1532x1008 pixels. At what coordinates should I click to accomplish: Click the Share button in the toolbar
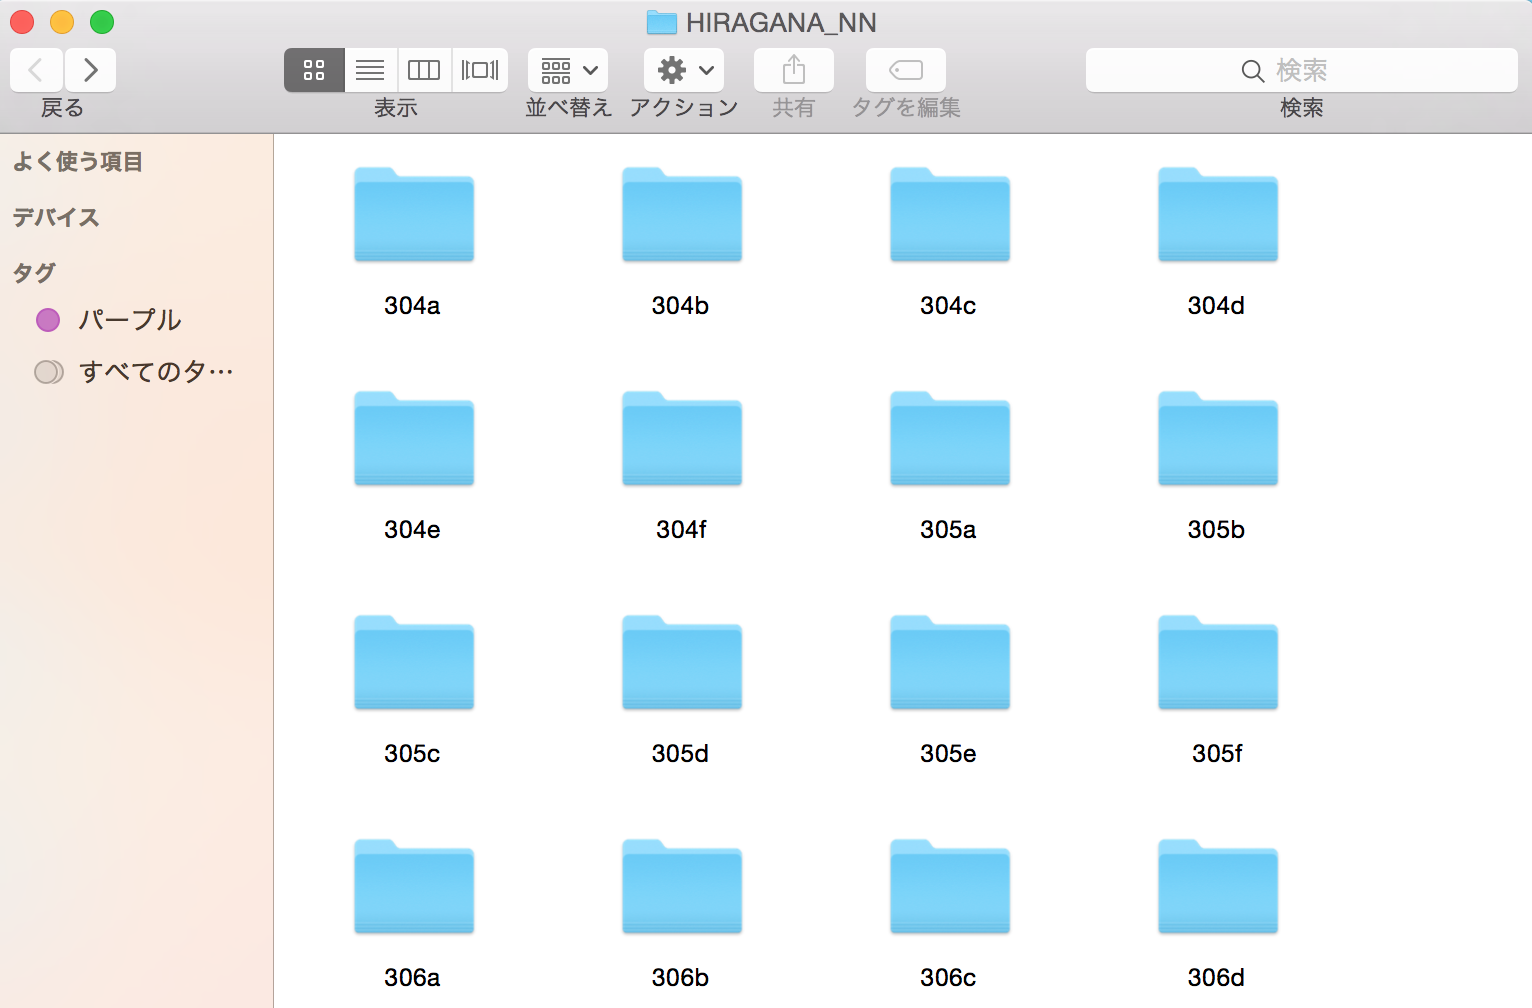click(793, 70)
